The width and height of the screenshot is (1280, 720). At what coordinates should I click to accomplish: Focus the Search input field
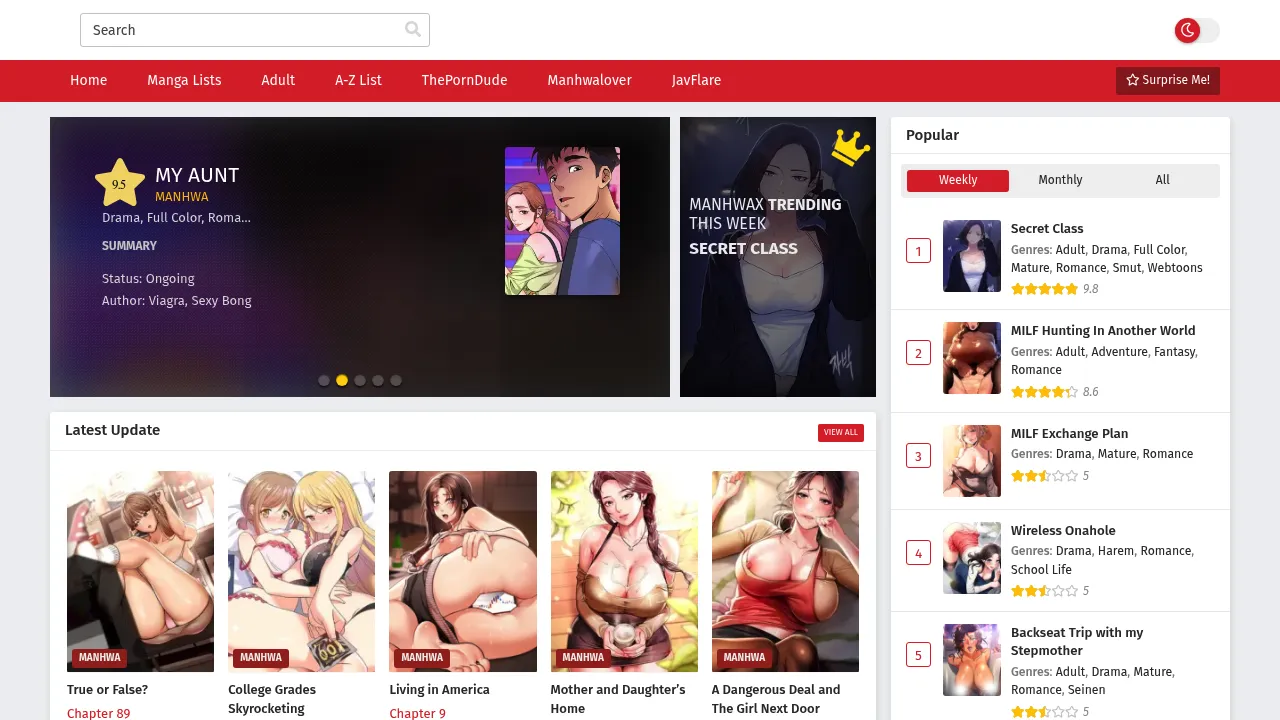[x=240, y=30]
